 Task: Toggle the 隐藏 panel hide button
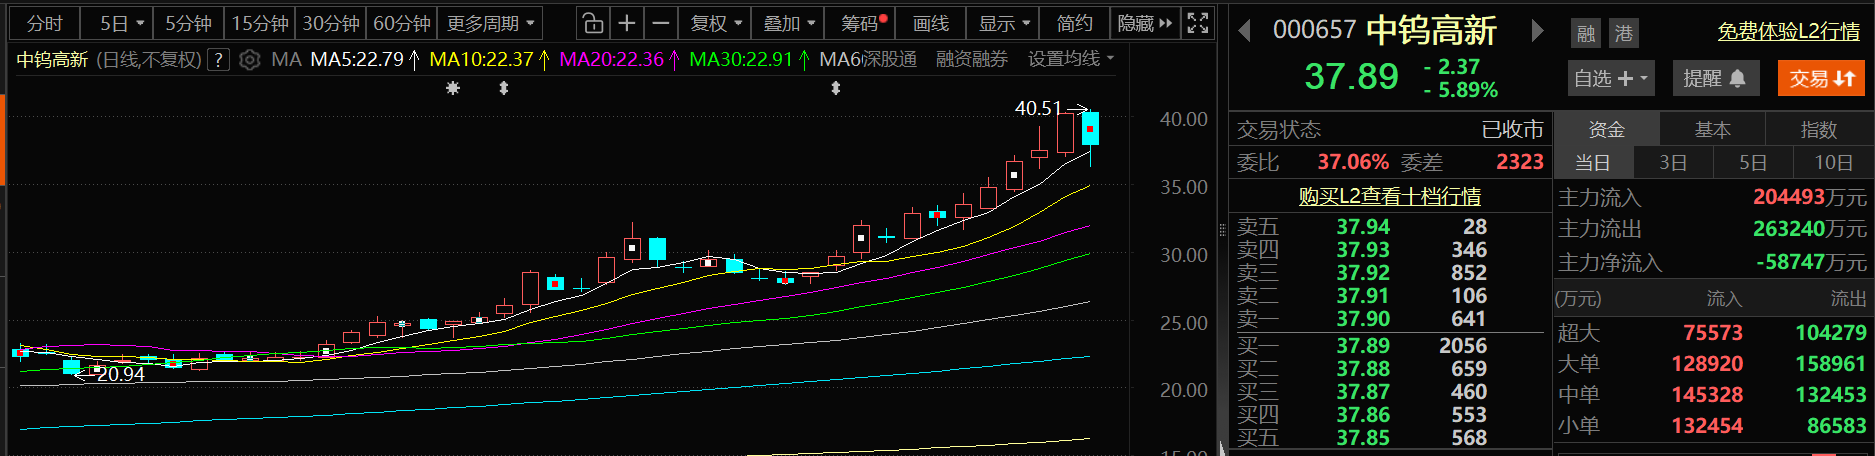point(1144,23)
